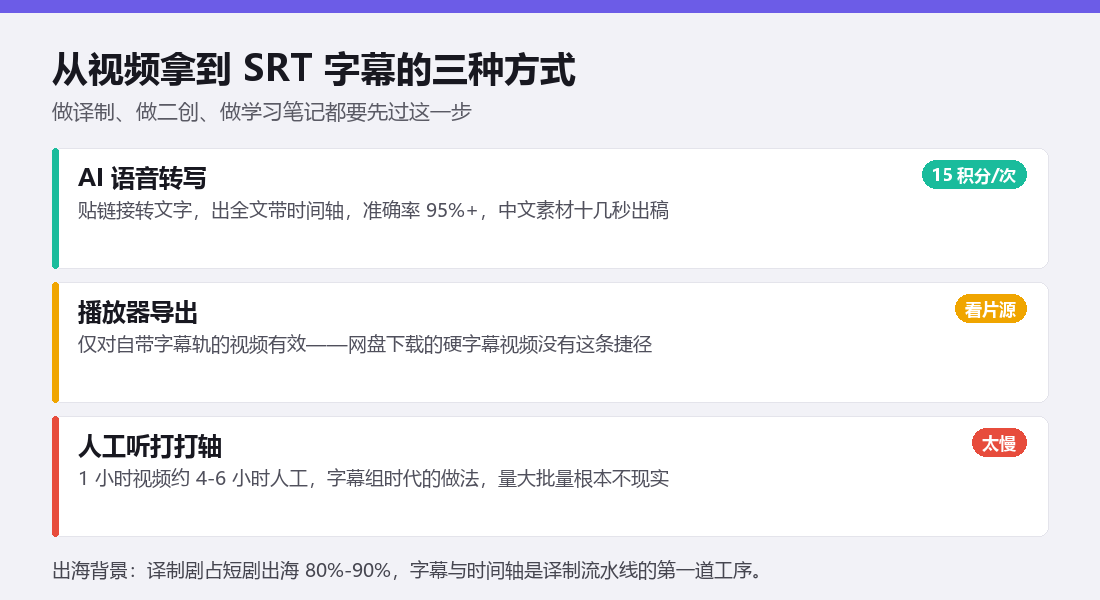Viewport: 1100px width, 600px height.
Task: Click subtitle 做译制、做二创、做学习笔记都要先过这一步
Action: tap(262, 112)
